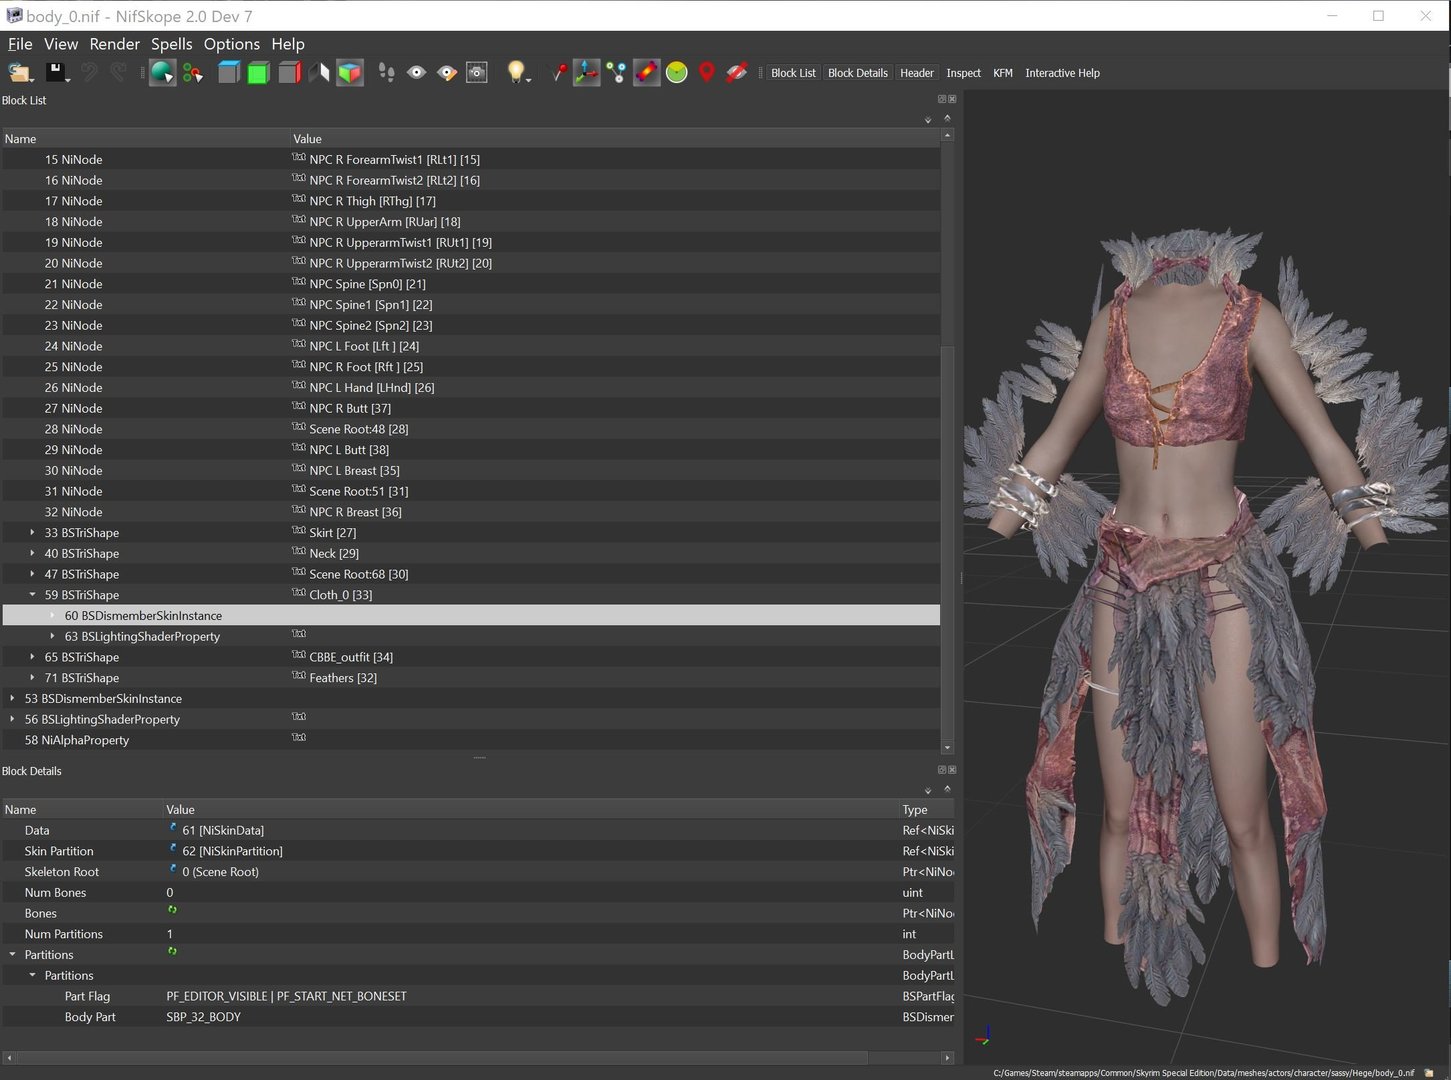The width and height of the screenshot is (1451, 1080).
Task: Click the Redo arrow icon
Action: click(118, 72)
